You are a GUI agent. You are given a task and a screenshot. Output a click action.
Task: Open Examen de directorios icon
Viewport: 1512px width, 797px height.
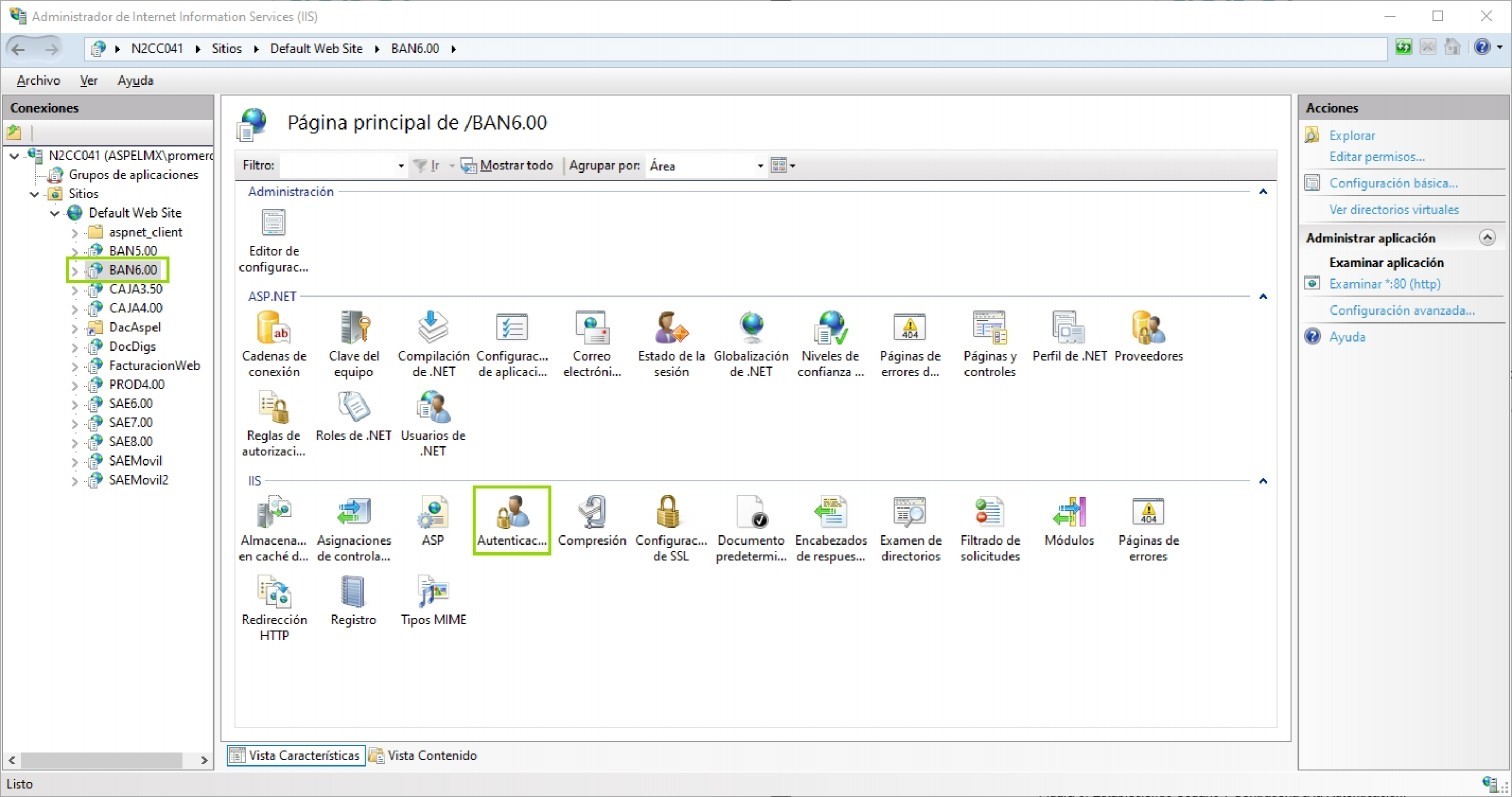point(910,528)
